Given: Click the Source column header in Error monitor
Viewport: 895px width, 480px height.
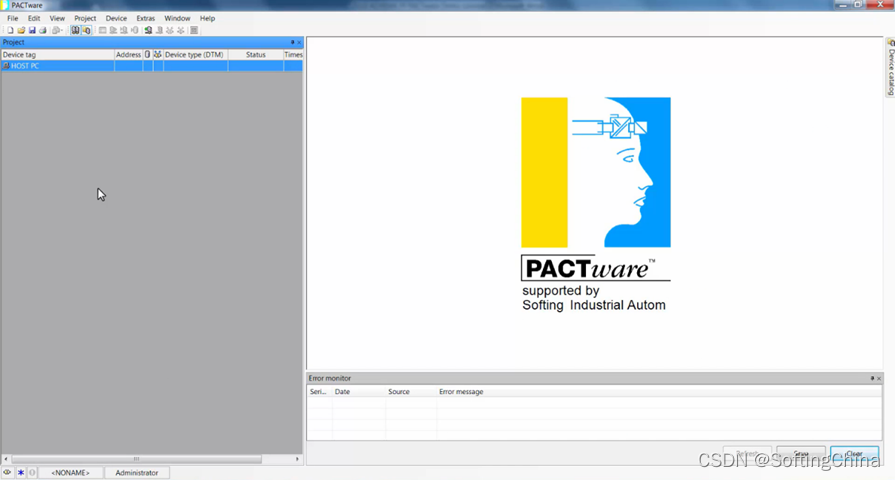Looking at the screenshot, I should (x=411, y=392).
